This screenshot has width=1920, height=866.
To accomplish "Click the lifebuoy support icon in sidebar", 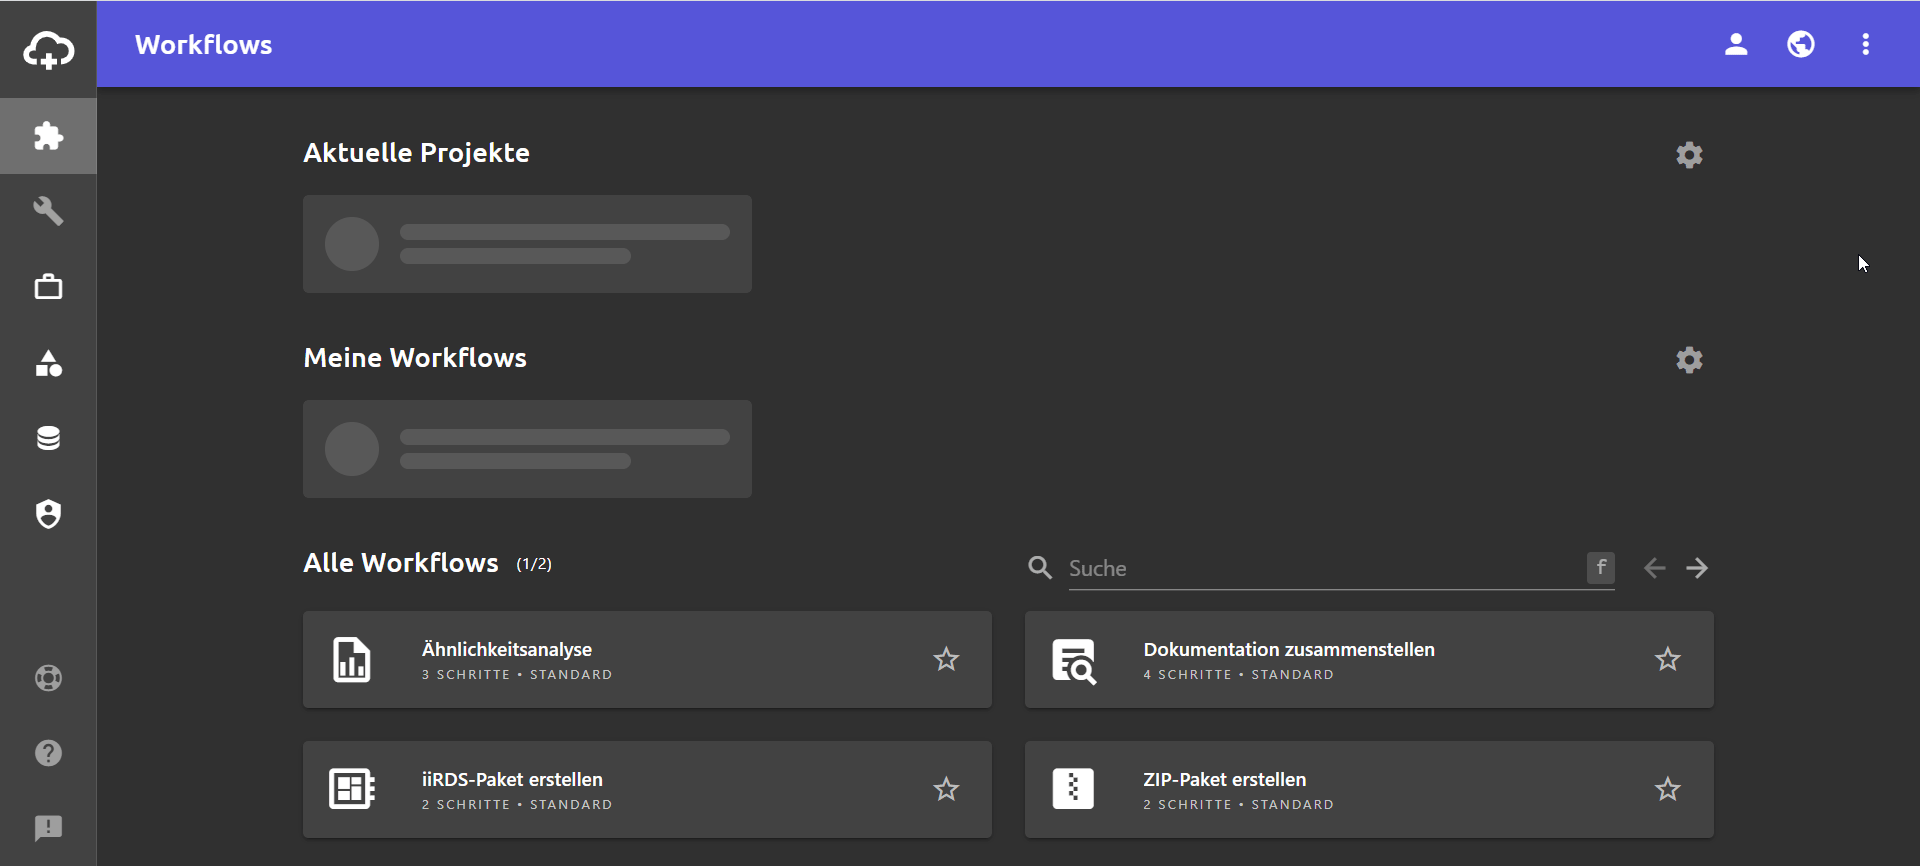I will coord(48,678).
